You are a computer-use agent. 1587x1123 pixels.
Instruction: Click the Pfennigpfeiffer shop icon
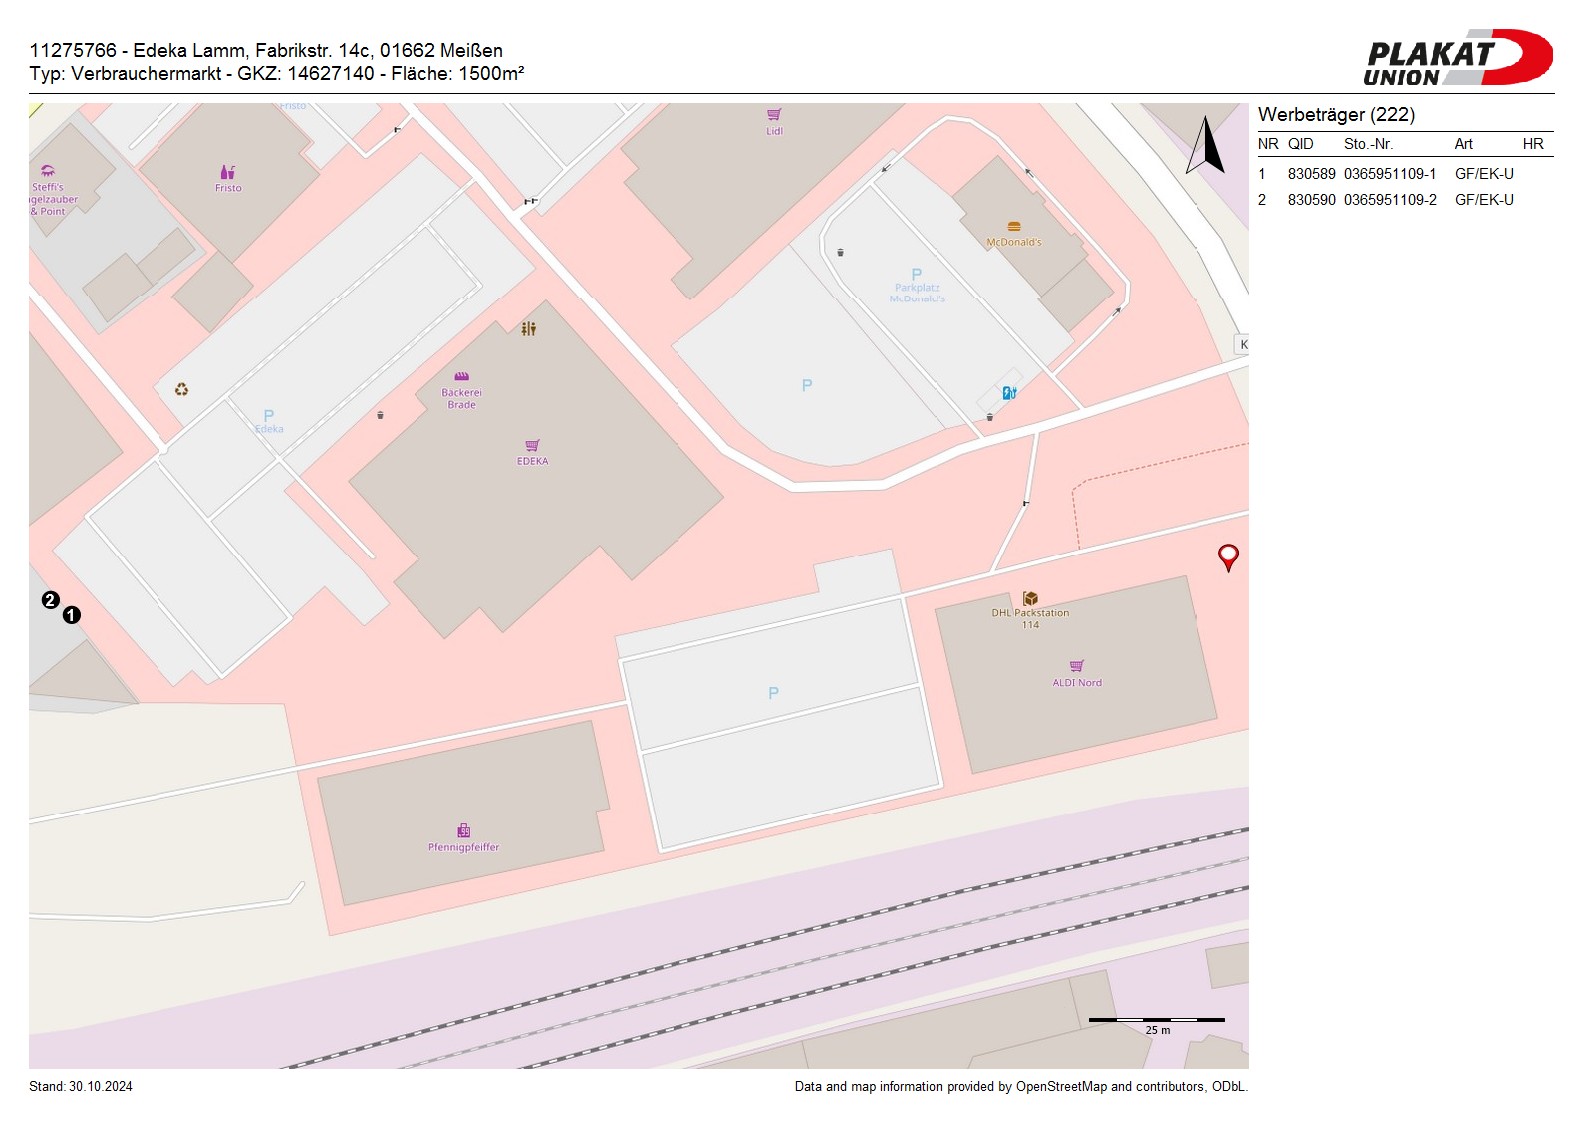(x=463, y=830)
